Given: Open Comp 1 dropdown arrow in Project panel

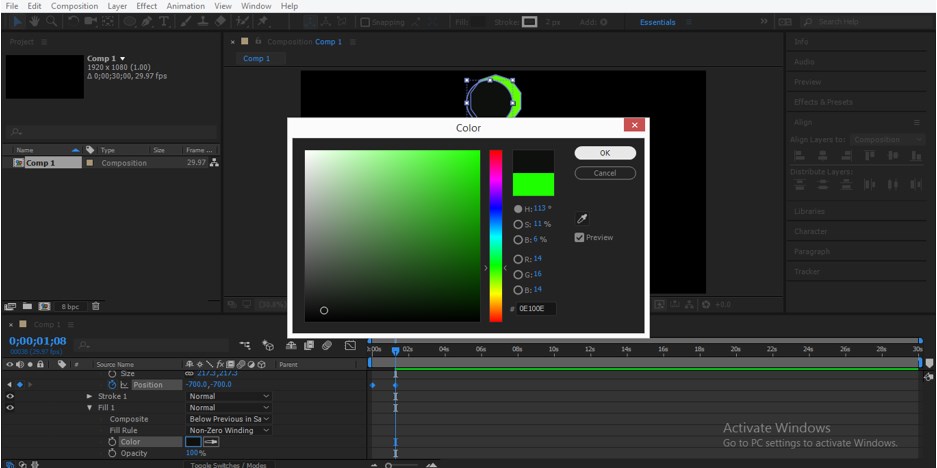Looking at the screenshot, I should [123, 59].
